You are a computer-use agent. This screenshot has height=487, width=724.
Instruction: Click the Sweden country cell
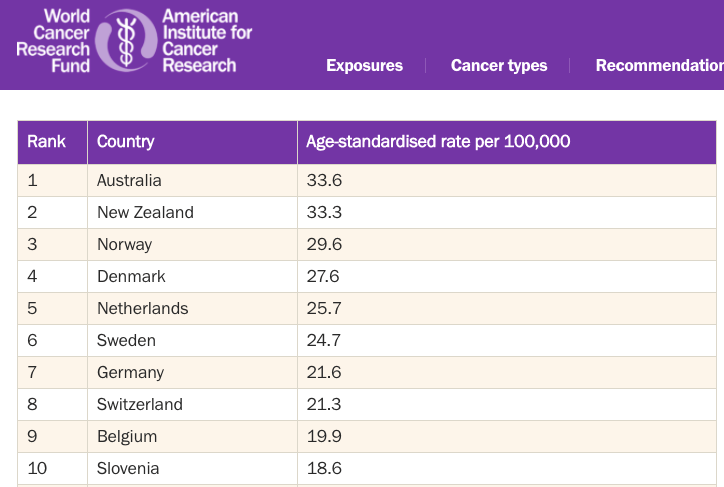coord(126,341)
